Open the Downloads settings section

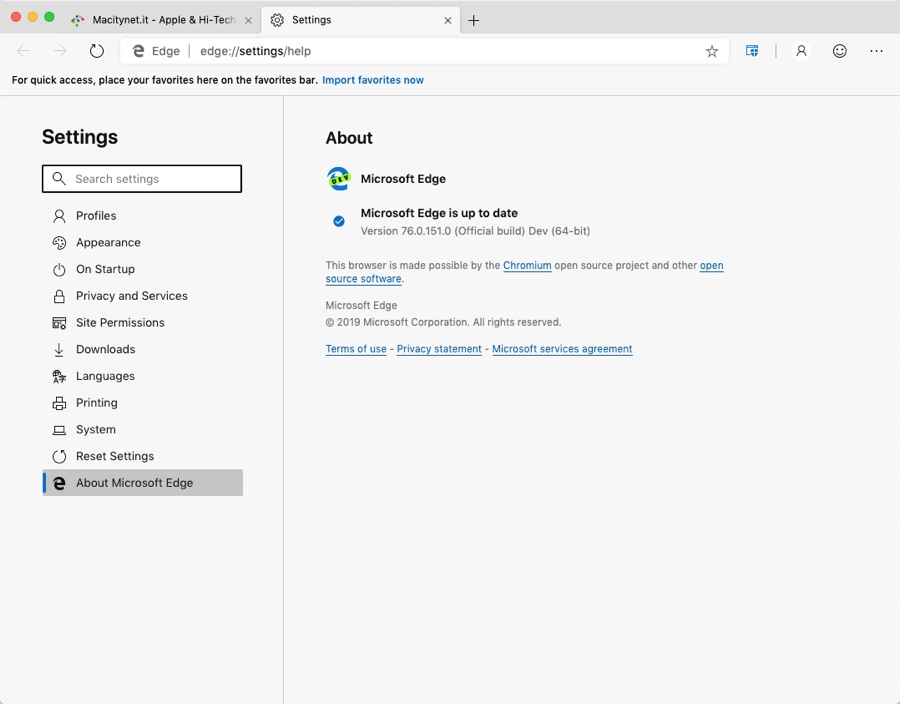pyautogui.click(x=105, y=350)
